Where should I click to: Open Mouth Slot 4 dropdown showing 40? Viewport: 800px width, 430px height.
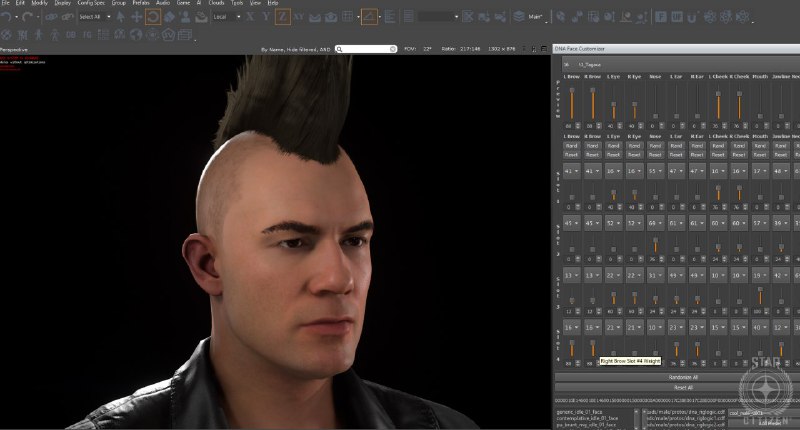pos(760,327)
